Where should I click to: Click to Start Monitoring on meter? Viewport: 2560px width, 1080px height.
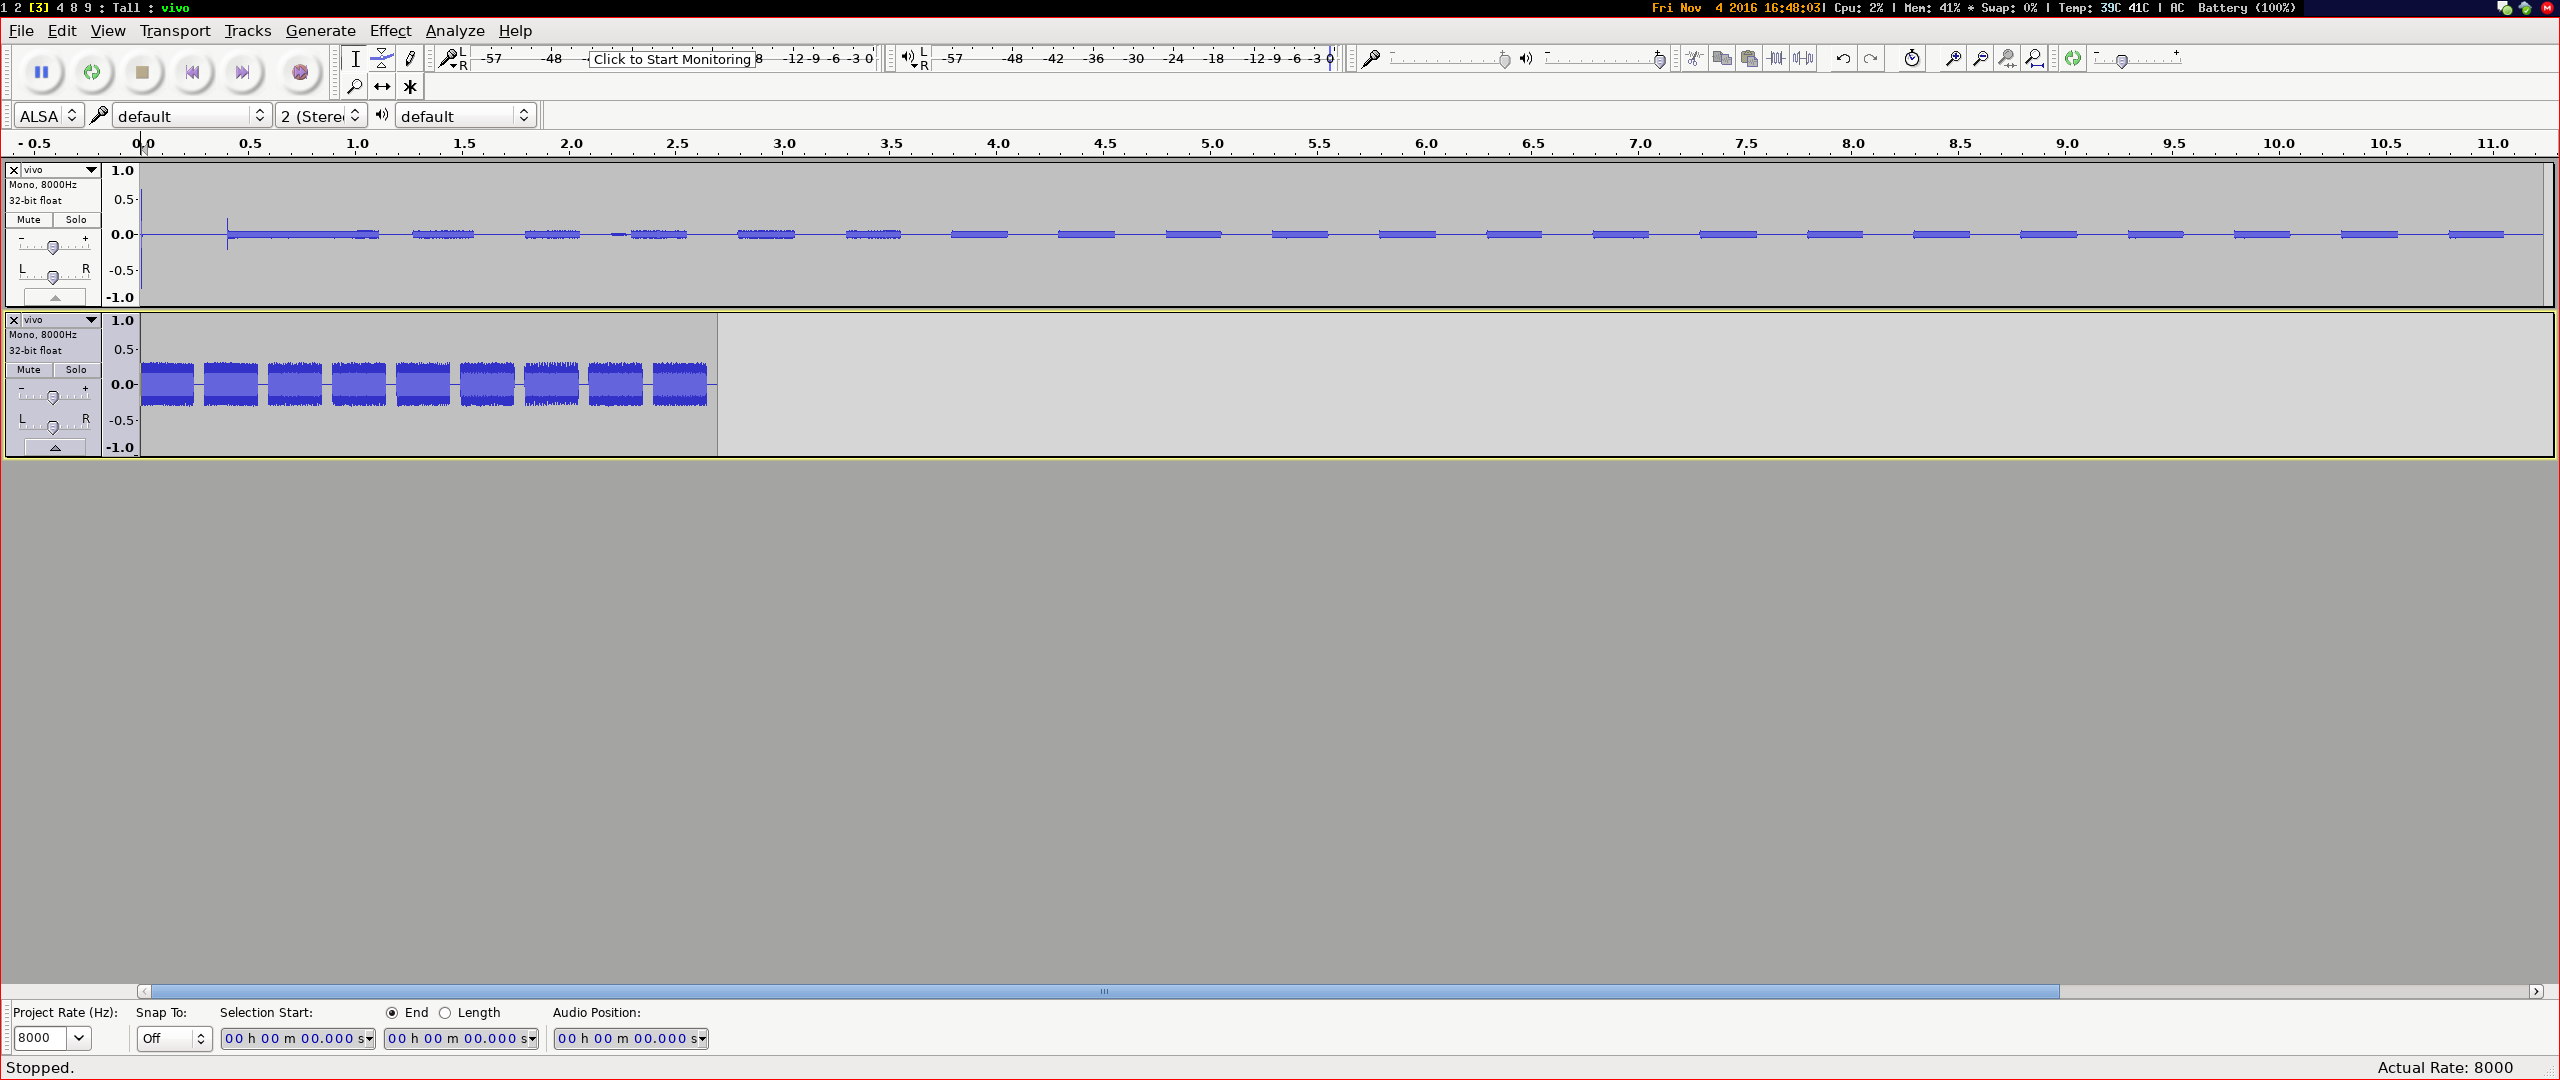pos(672,59)
